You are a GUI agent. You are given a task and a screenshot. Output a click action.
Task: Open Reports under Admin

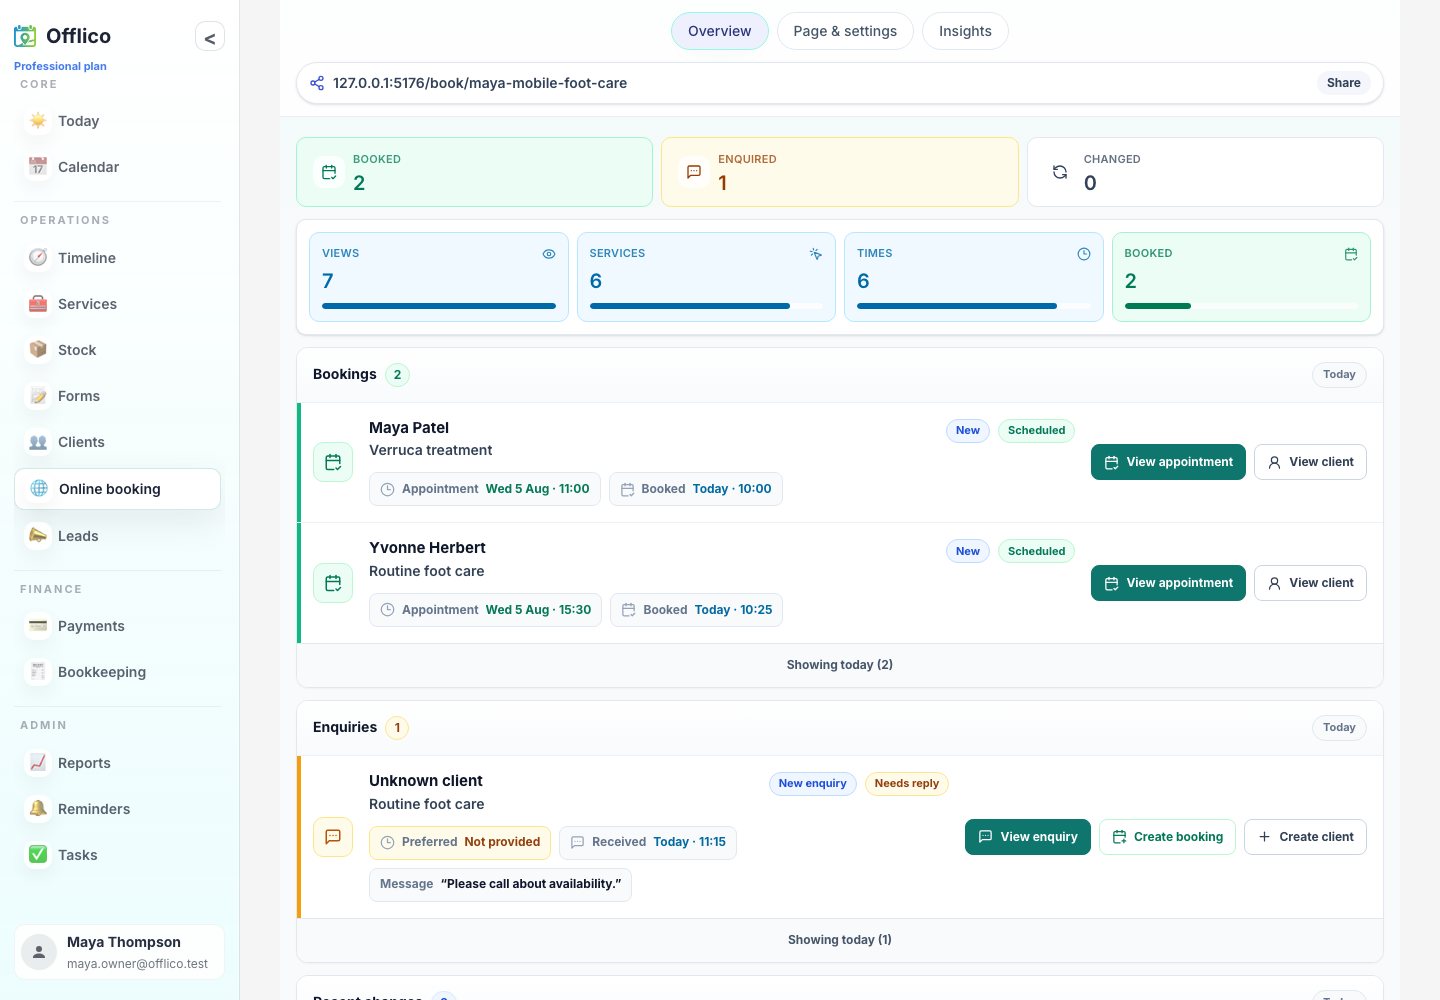117,763
